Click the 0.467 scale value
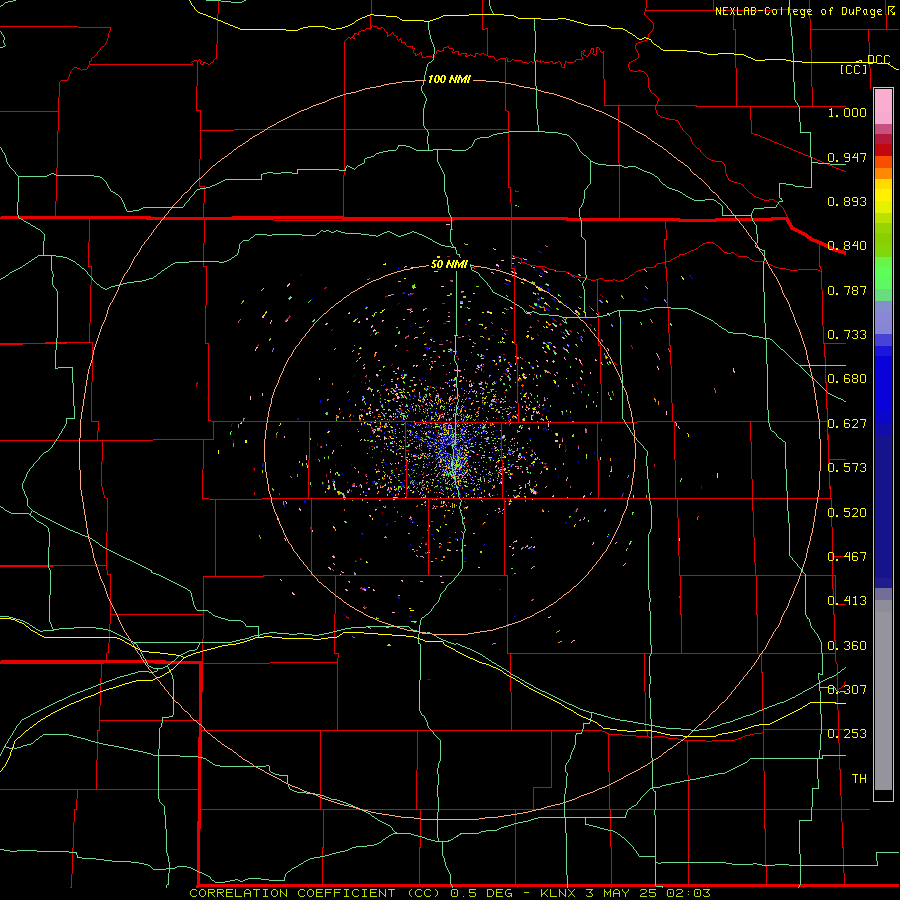This screenshot has height=900, width=900. click(x=847, y=557)
